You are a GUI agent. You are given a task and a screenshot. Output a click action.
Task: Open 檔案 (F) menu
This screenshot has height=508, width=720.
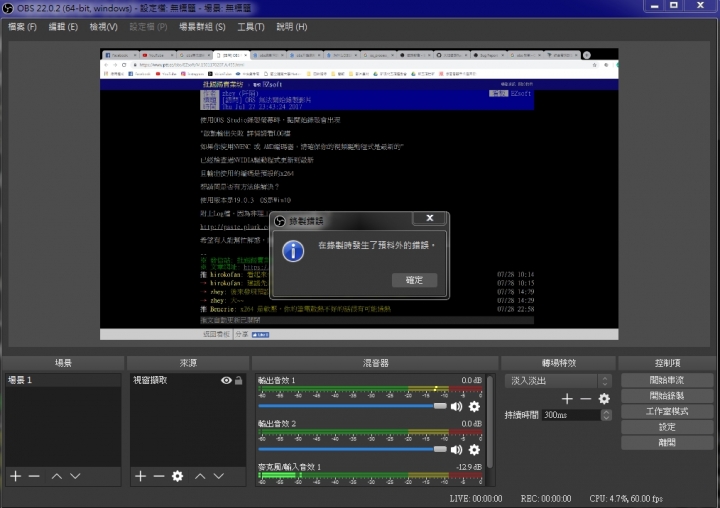click(22, 27)
